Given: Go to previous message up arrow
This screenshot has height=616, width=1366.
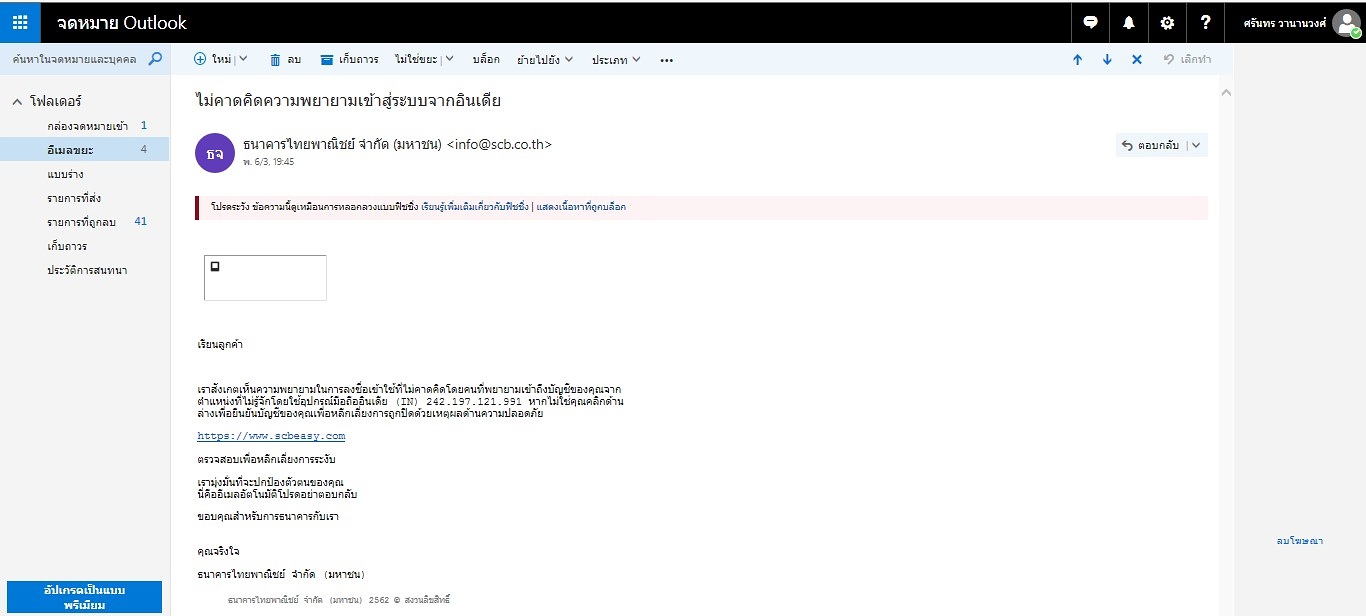Looking at the screenshot, I should [x=1077, y=59].
